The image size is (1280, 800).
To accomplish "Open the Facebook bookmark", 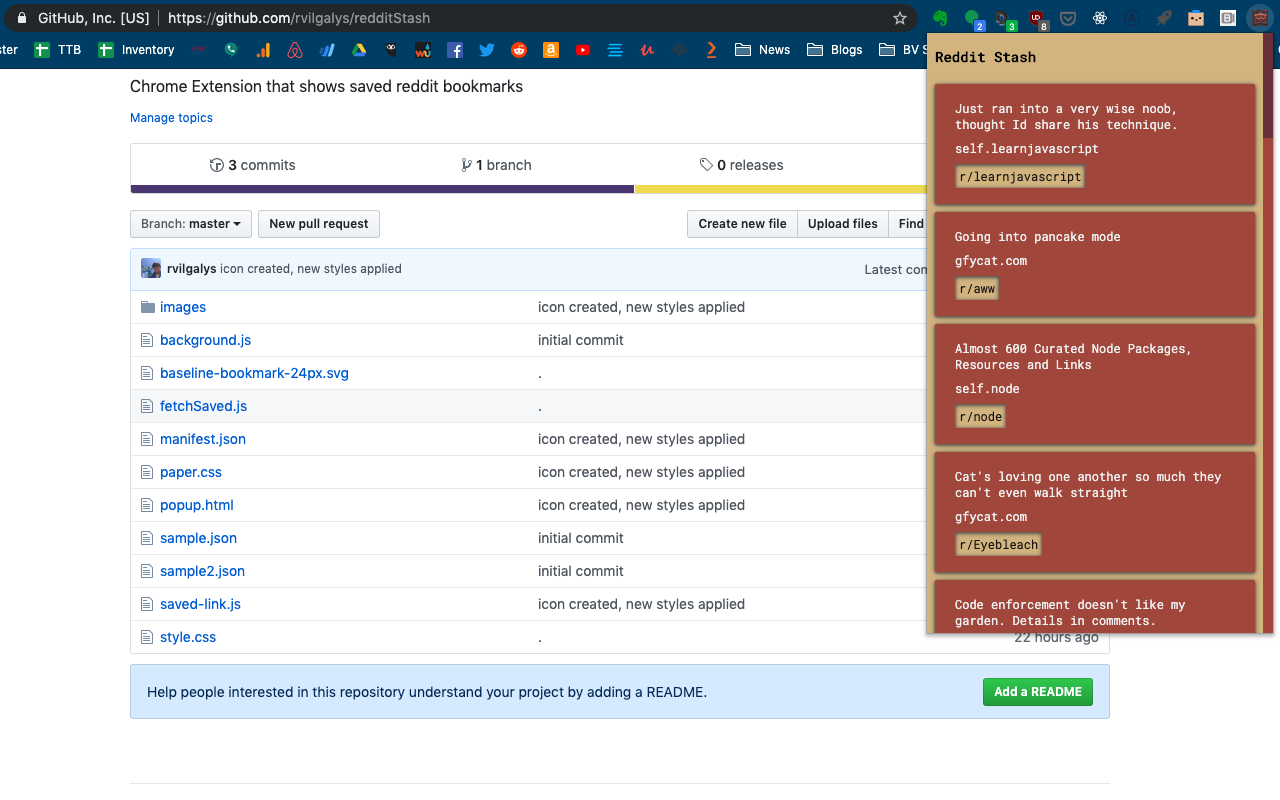I will 455,50.
